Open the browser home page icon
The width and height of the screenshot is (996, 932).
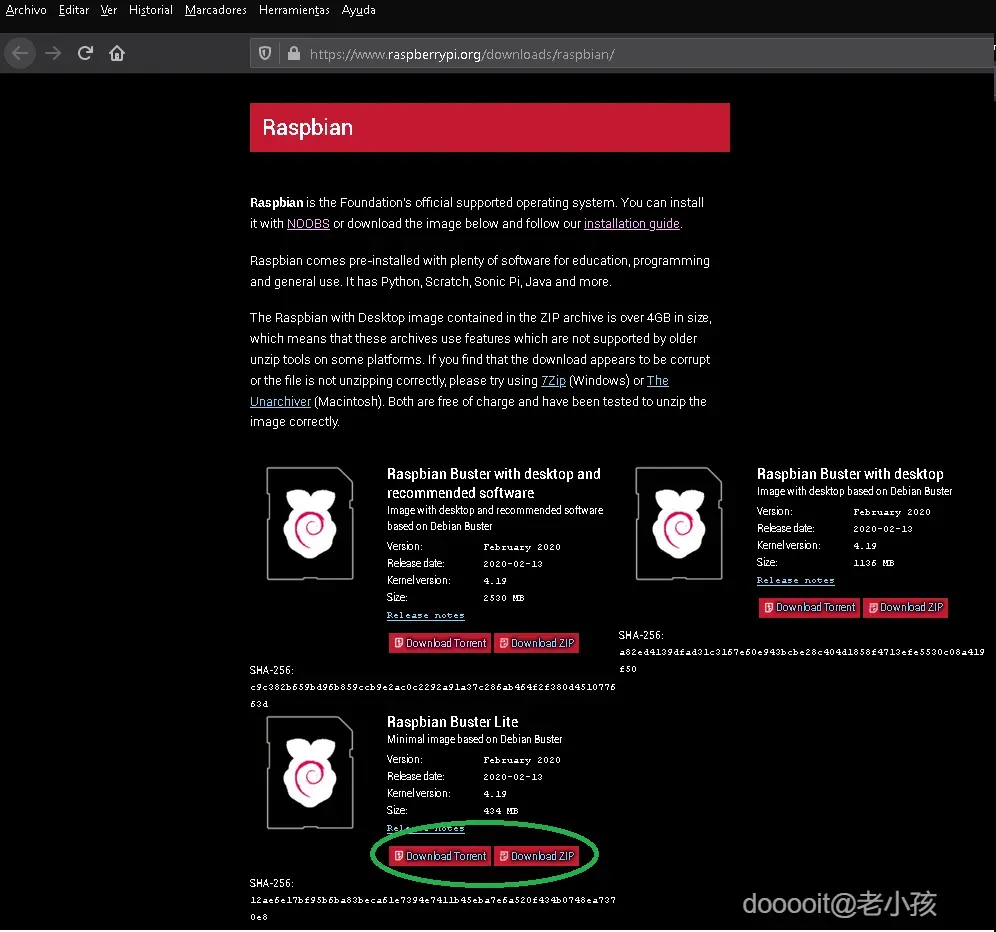(x=117, y=53)
